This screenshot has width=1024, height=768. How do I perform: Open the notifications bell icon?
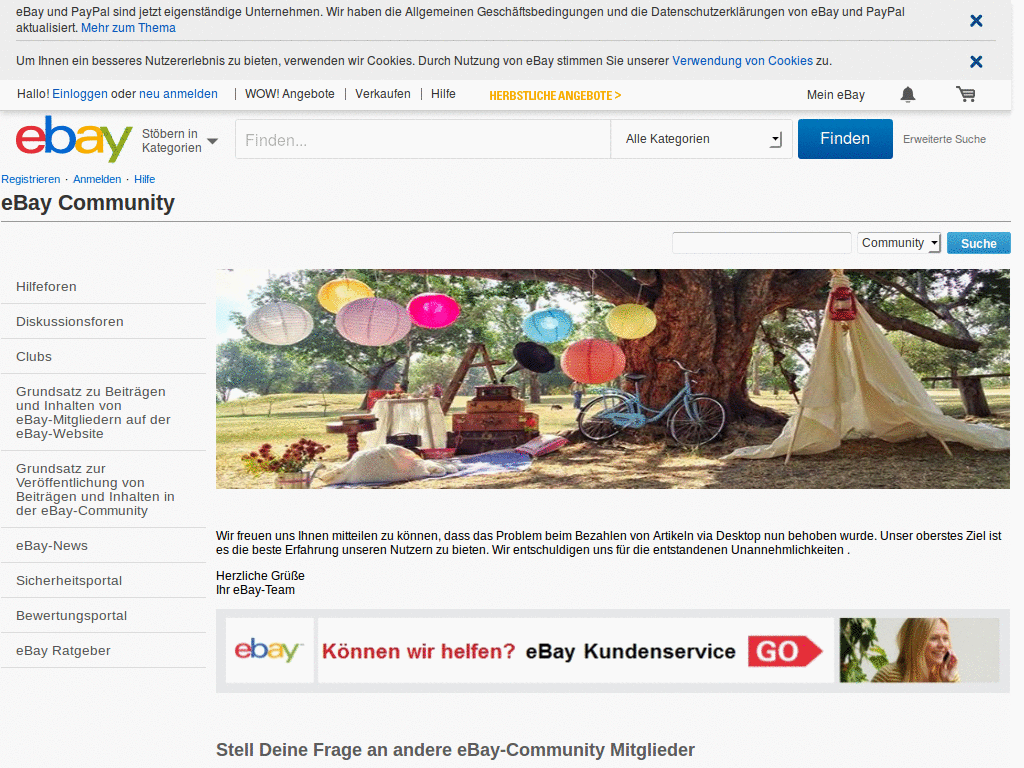click(x=908, y=95)
